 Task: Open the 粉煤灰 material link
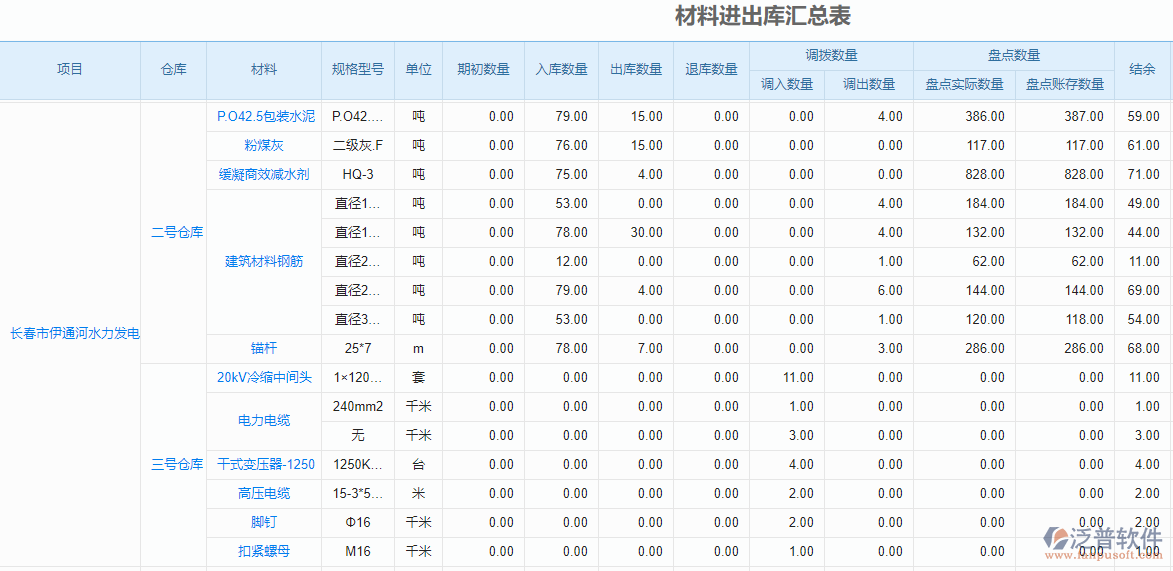(x=264, y=145)
